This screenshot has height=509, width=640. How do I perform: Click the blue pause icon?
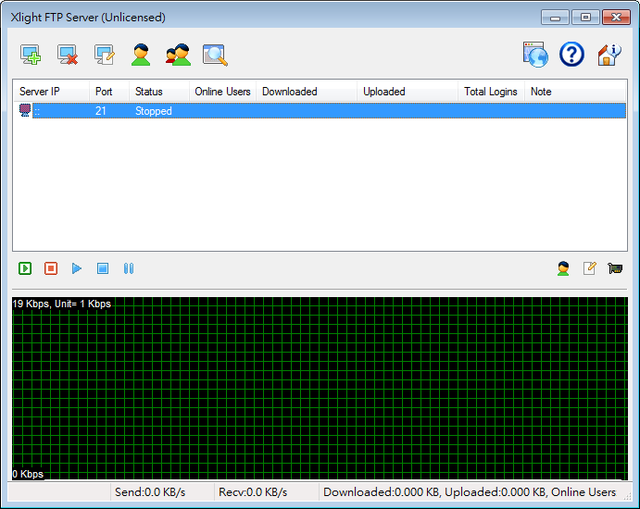pos(129,269)
